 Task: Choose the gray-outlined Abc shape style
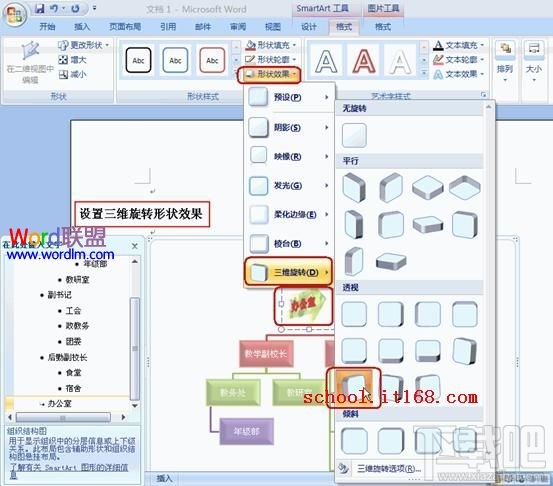coord(175,60)
